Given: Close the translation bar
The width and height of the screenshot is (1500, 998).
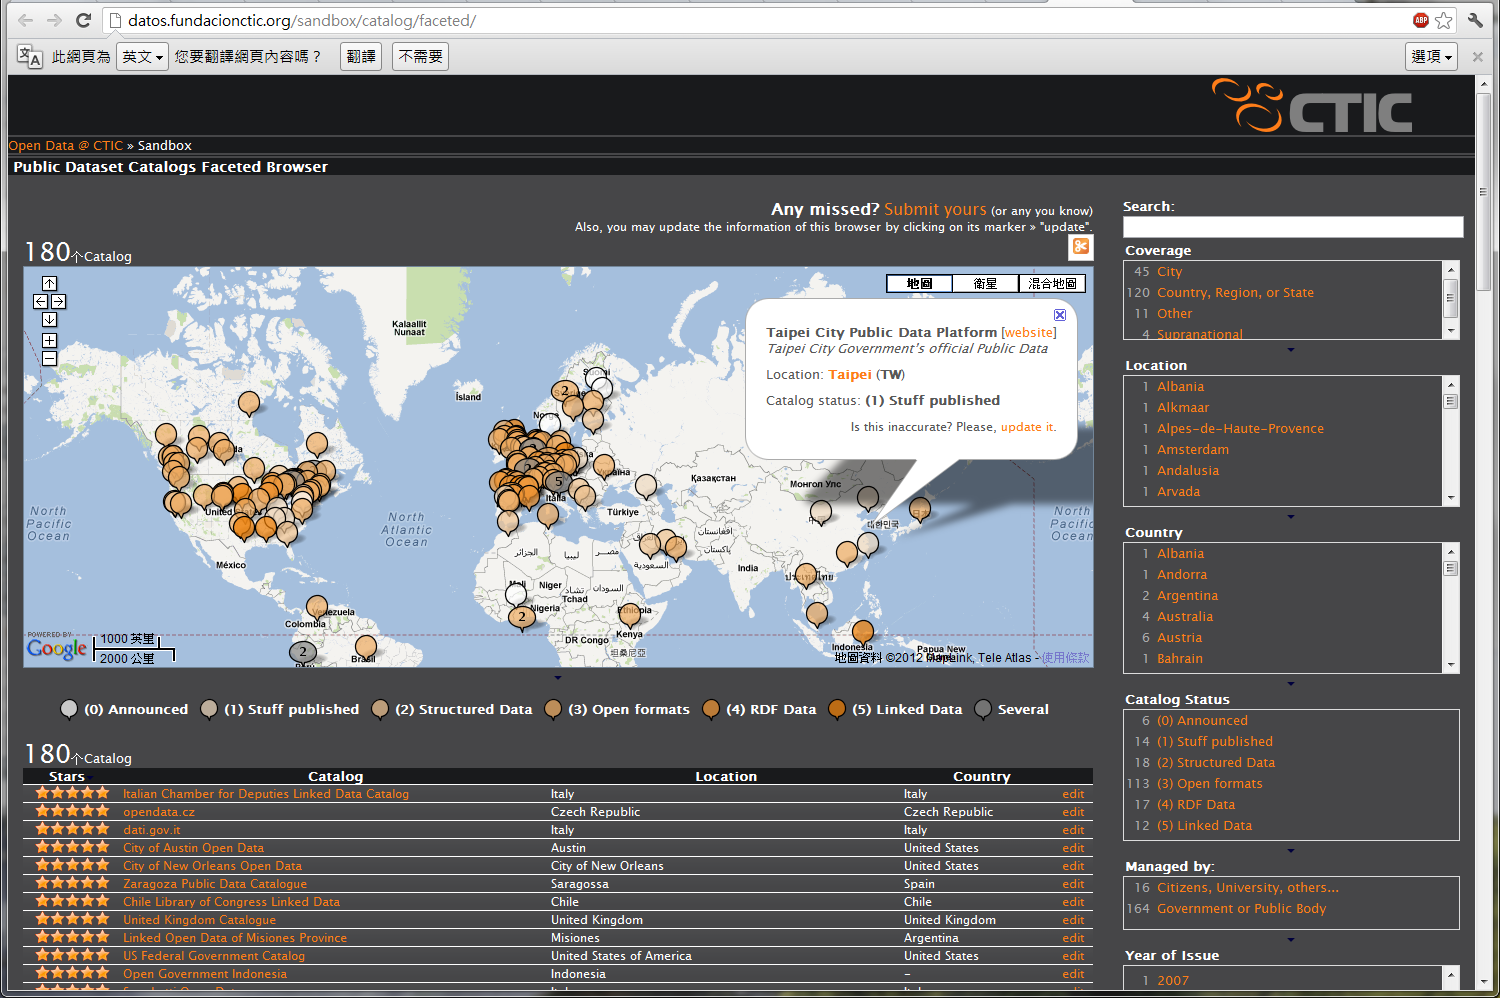Looking at the screenshot, I should click(x=1477, y=57).
